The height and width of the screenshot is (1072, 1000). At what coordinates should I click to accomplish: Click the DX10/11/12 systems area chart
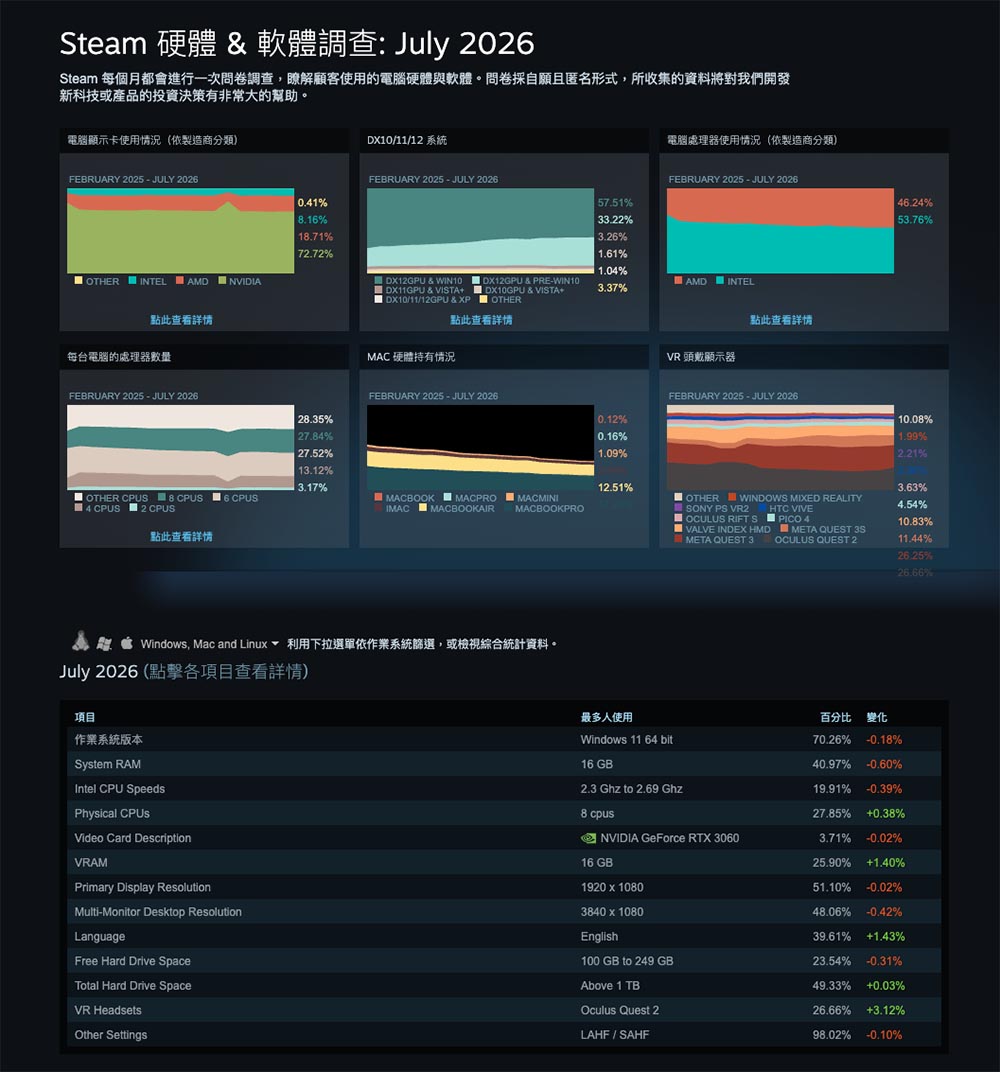click(x=481, y=230)
